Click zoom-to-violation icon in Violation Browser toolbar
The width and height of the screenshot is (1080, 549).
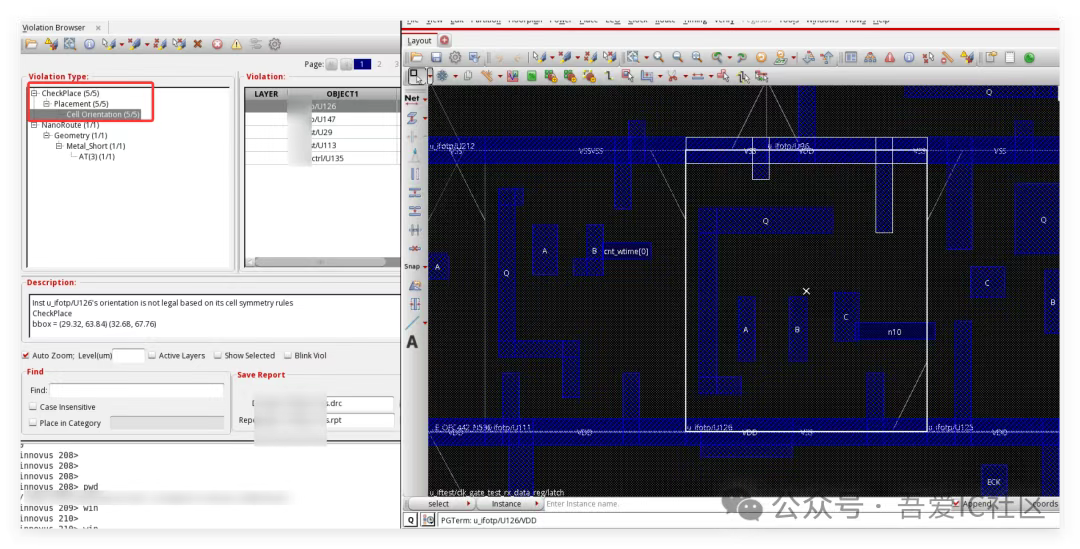(x=70, y=44)
